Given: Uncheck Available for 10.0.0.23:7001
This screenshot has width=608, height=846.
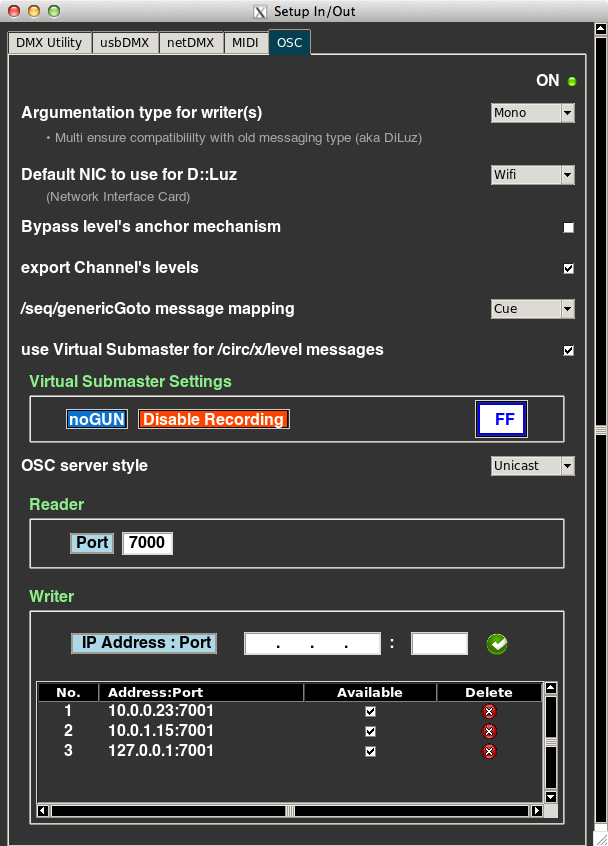Looking at the screenshot, I should pos(370,711).
